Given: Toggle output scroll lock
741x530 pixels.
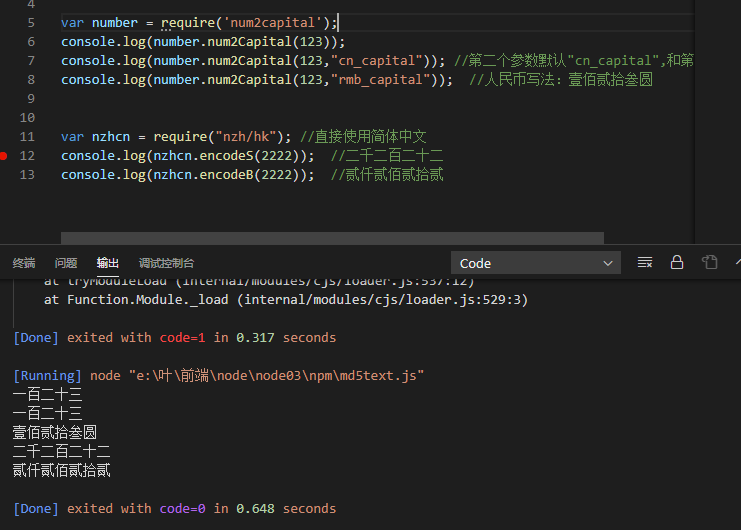Looking at the screenshot, I should pos(677,262).
